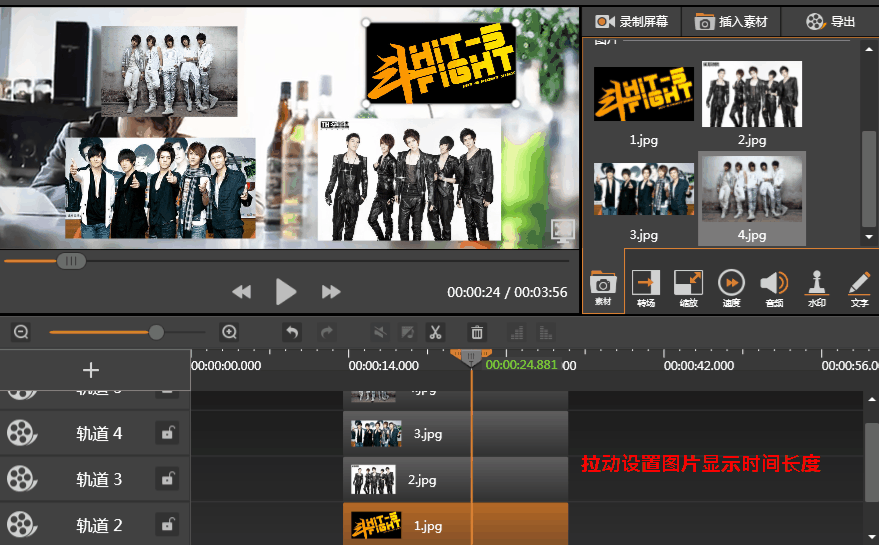879x545 pixels.
Task: Click the 00:00:42.000 ruler mark
Action: [x=698, y=366]
